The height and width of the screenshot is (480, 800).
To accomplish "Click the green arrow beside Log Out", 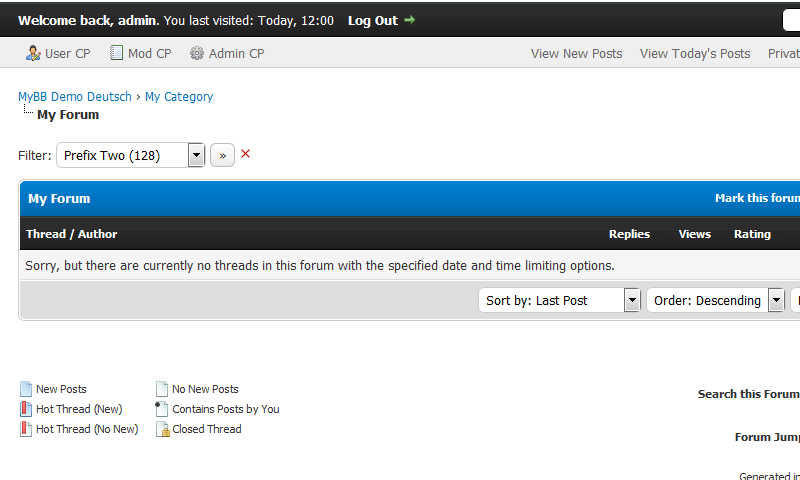I will coord(409,20).
